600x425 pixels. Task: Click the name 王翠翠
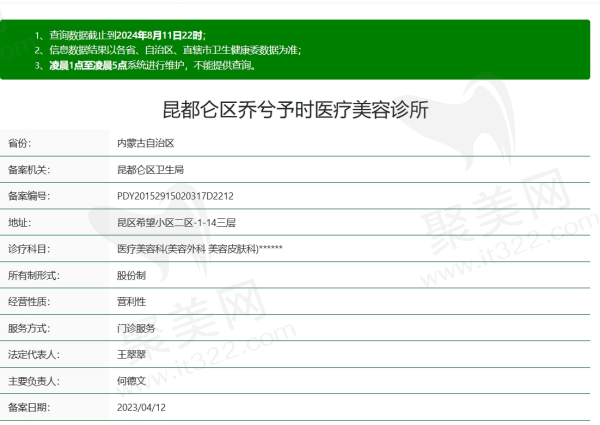click(x=131, y=355)
